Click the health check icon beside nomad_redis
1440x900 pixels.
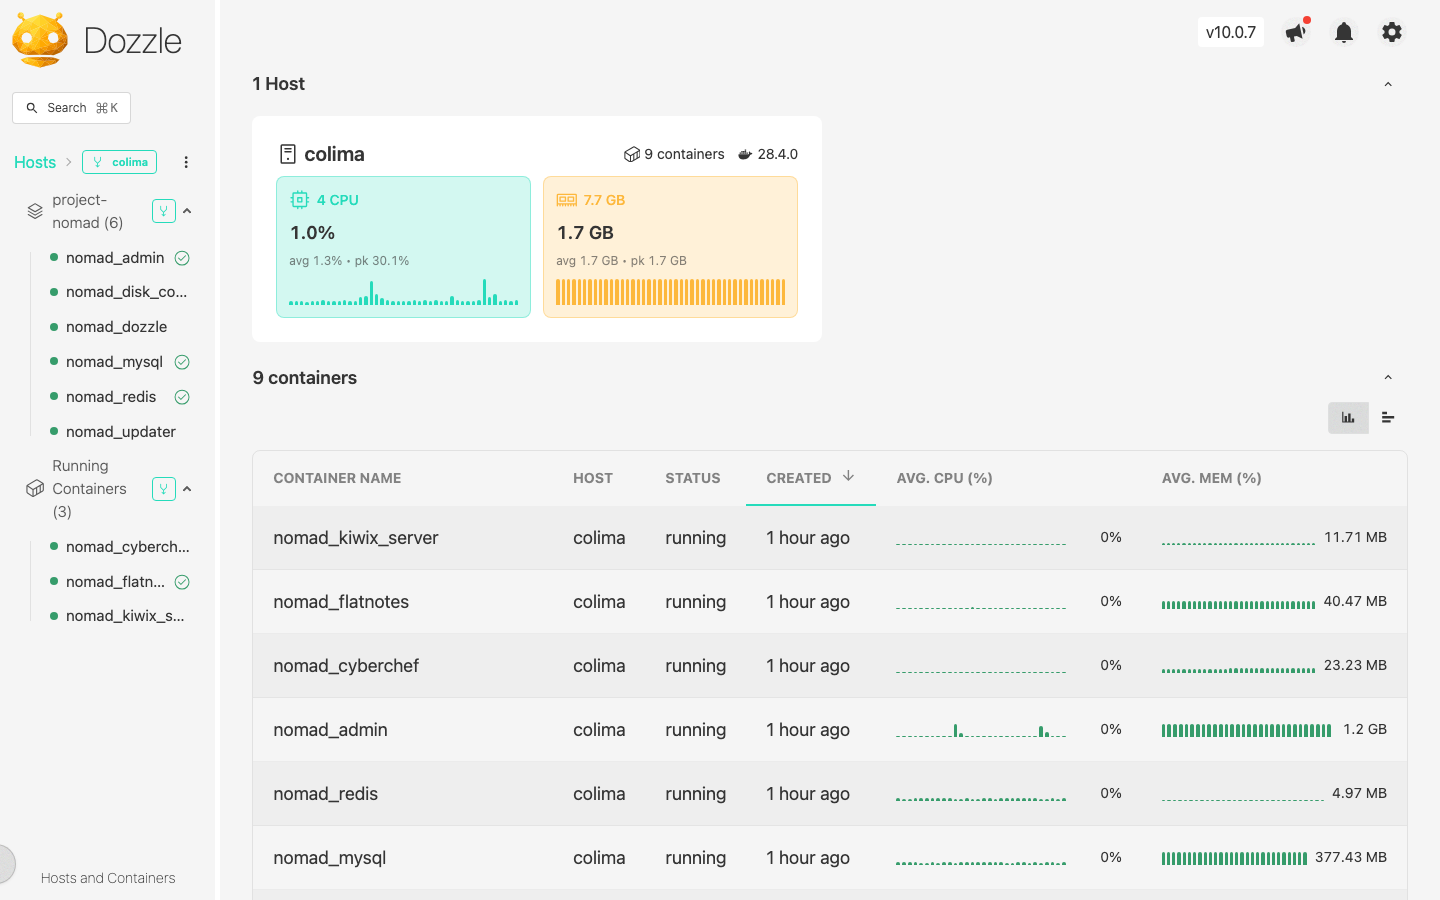(x=182, y=397)
